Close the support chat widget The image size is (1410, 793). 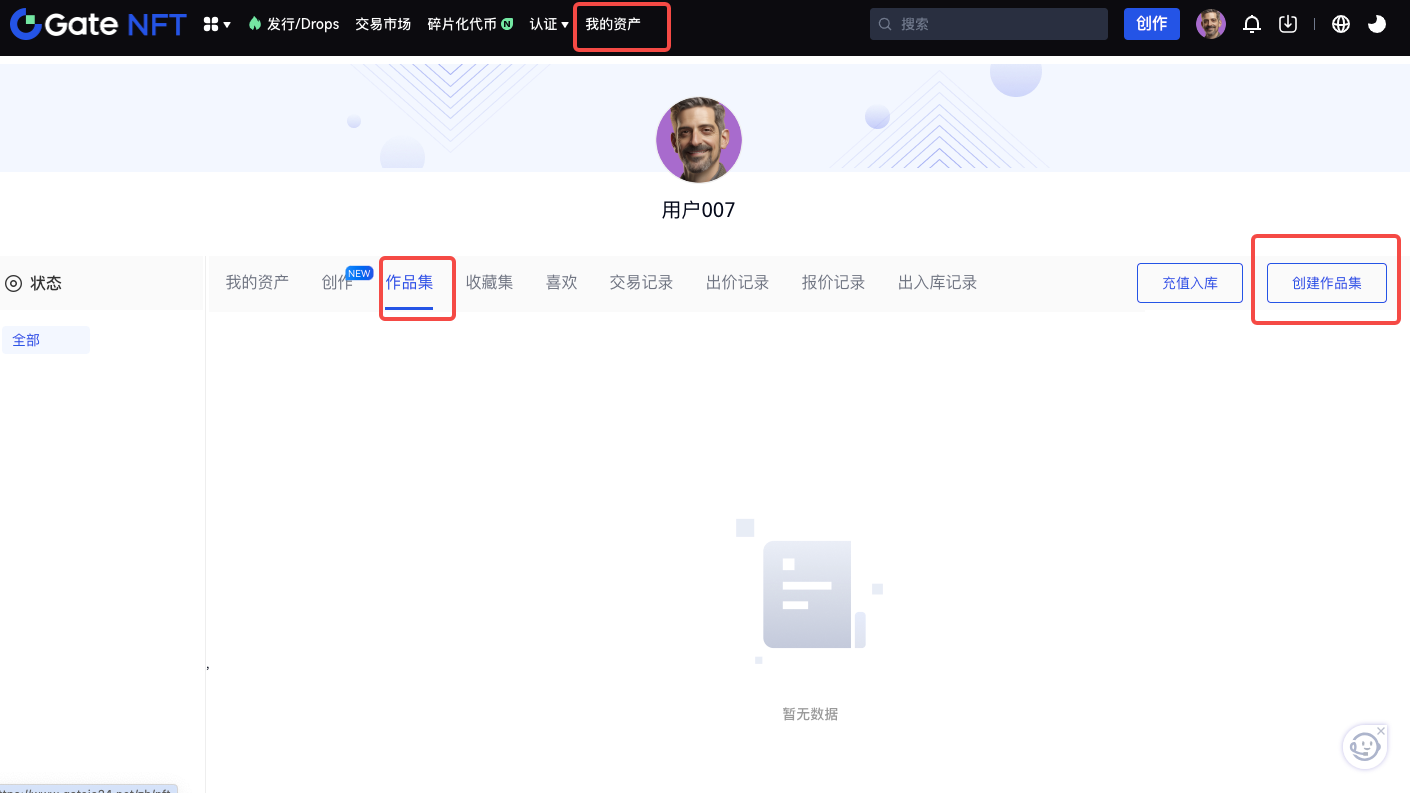1381,731
